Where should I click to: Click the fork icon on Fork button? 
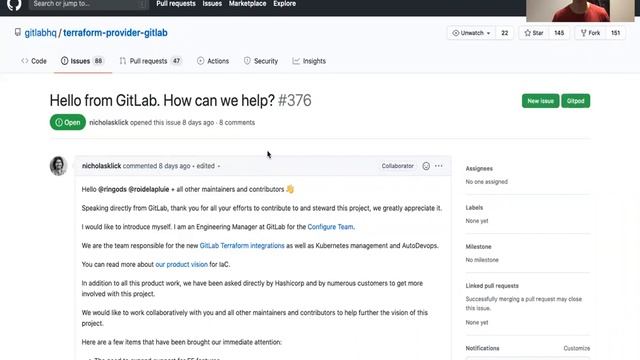coord(584,33)
